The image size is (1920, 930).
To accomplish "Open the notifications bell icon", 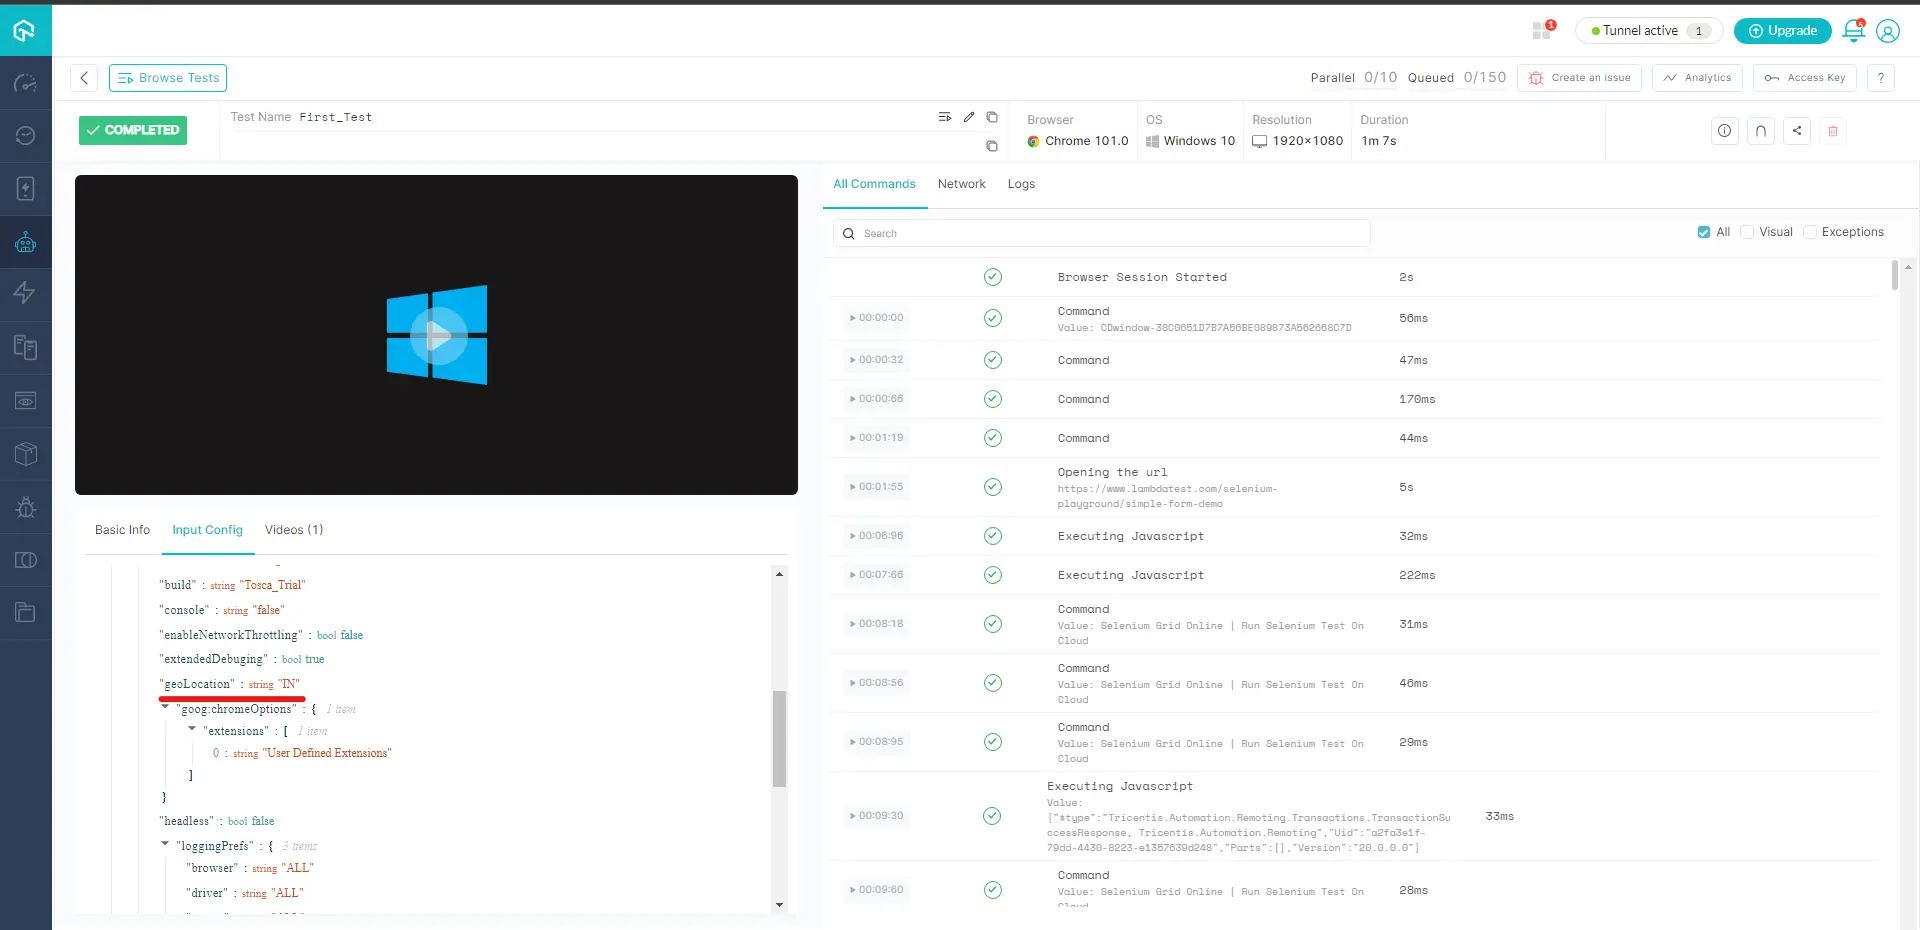I will [1853, 31].
